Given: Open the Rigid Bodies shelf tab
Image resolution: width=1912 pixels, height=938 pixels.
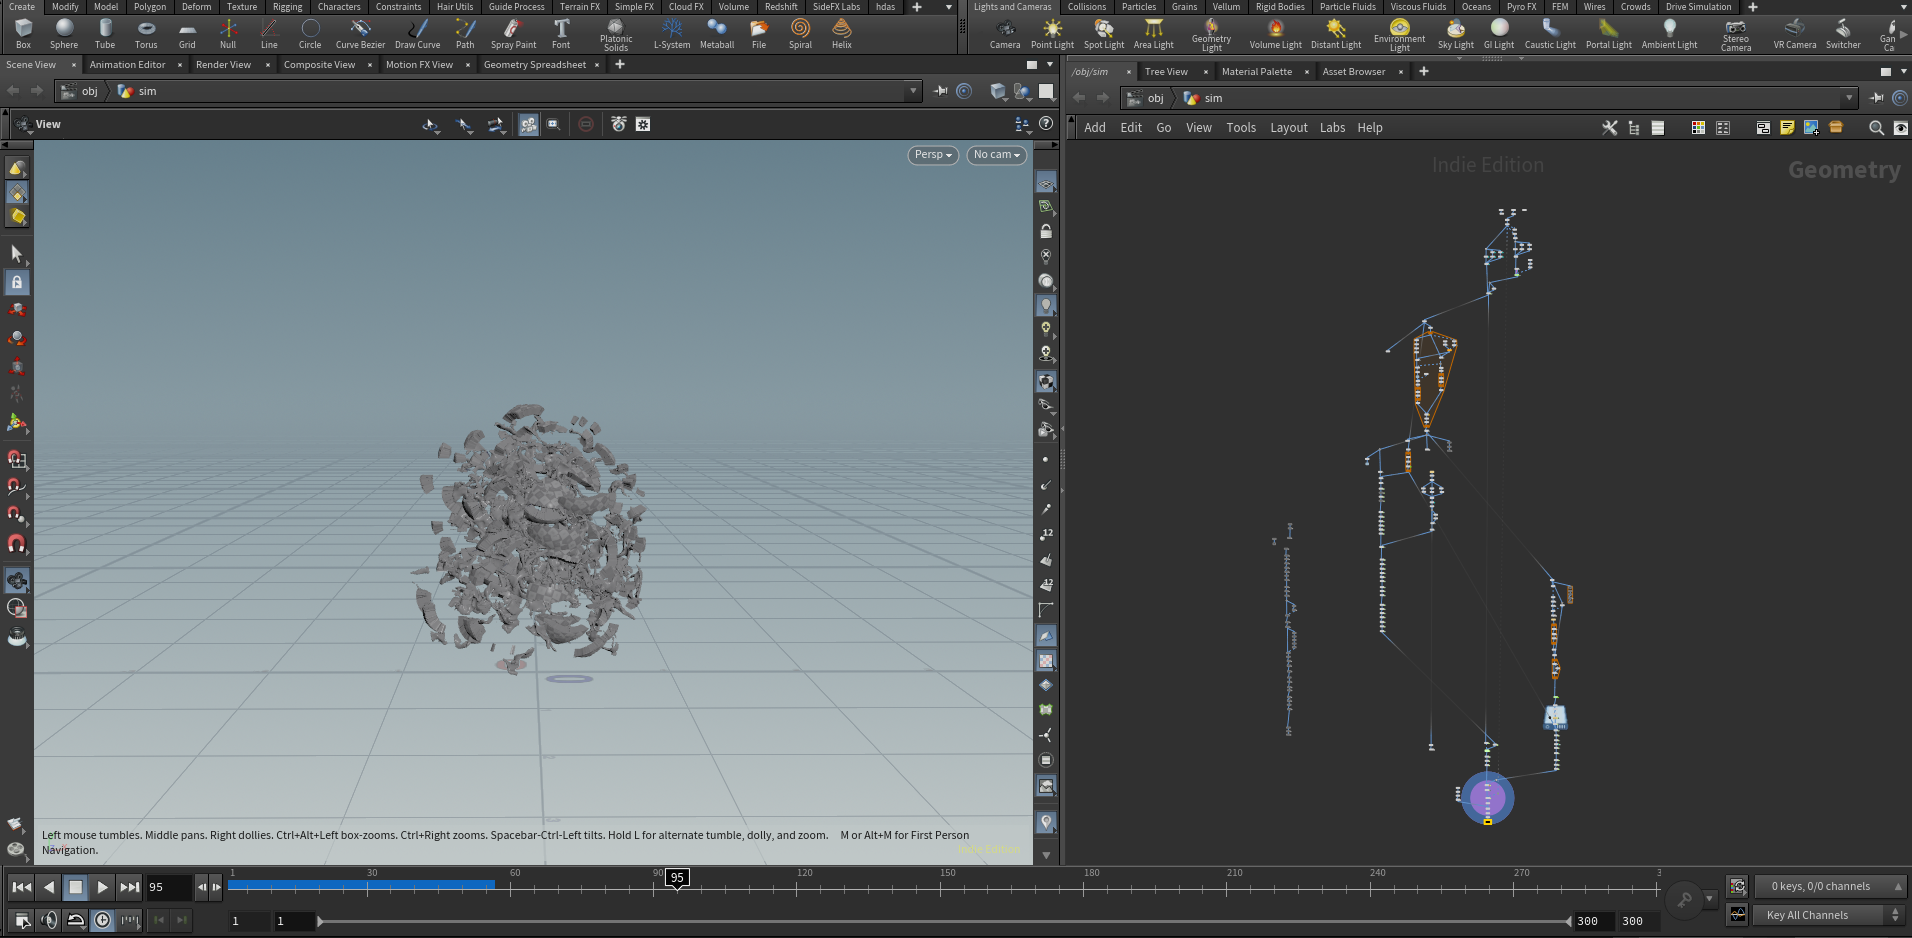Looking at the screenshot, I should click(x=1280, y=7).
